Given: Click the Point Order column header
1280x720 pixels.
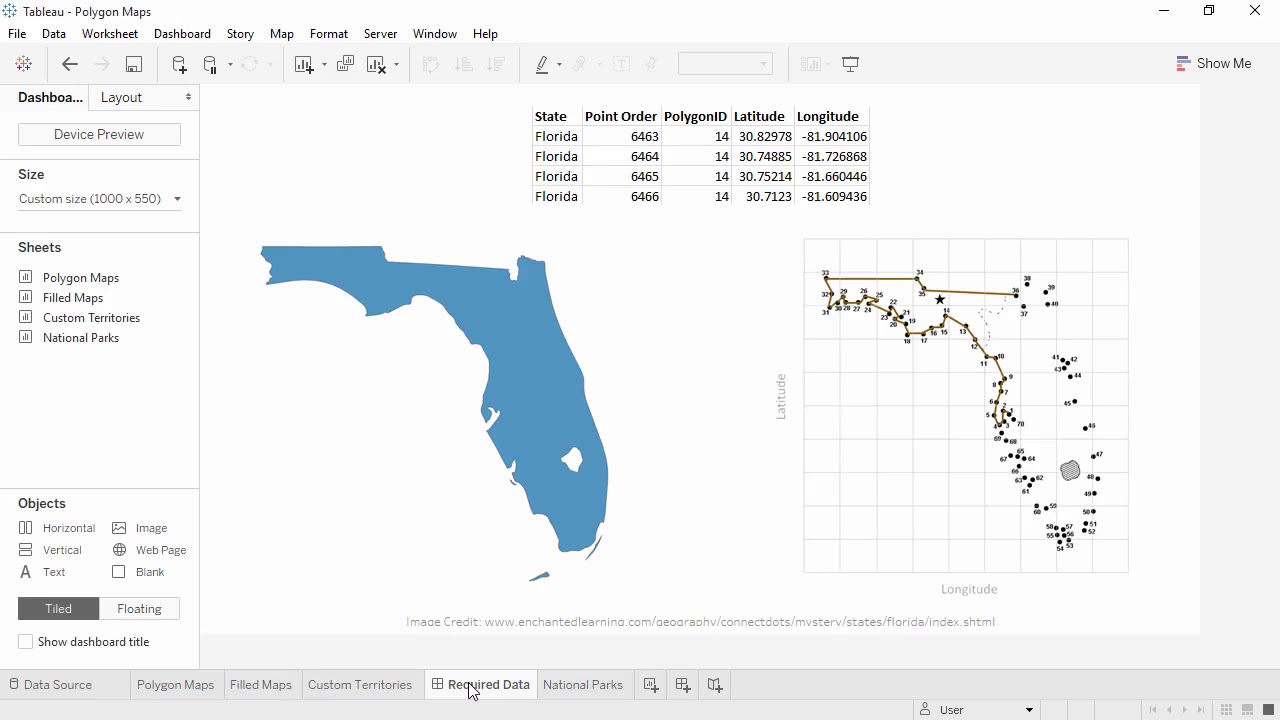Looking at the screenshot, I should click(621, 117).
